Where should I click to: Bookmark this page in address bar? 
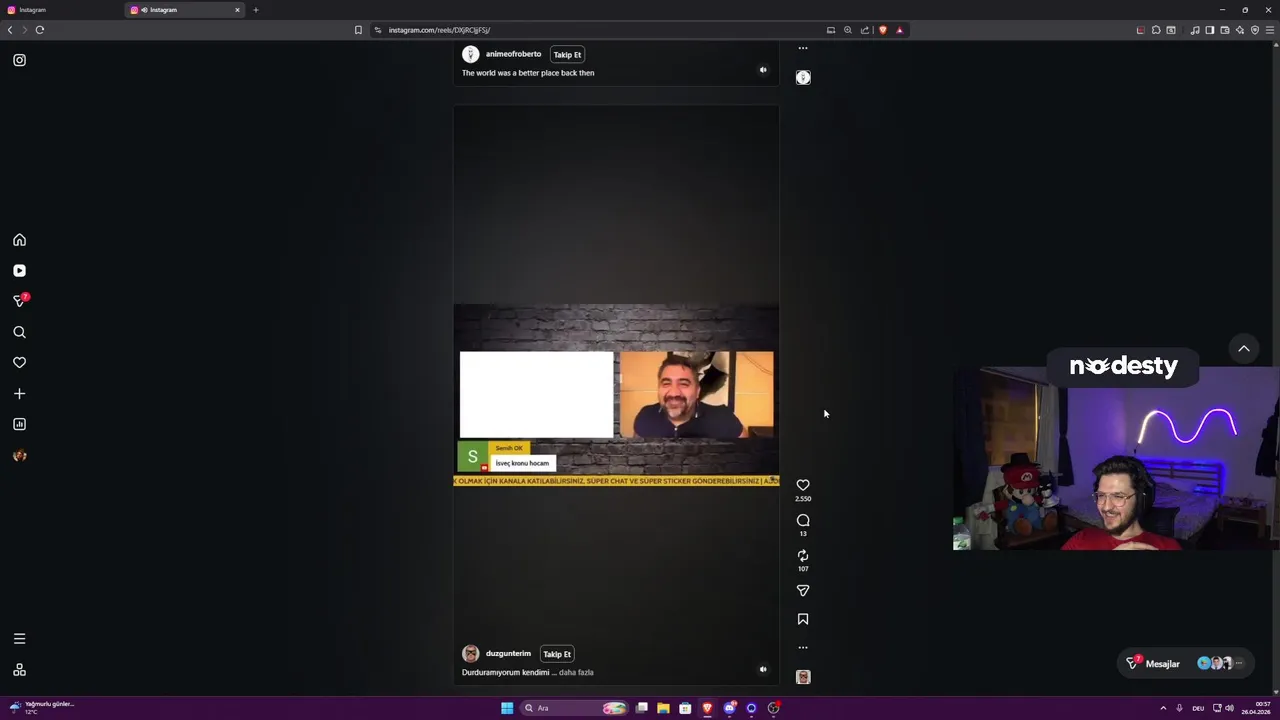[x=358, y=30]
